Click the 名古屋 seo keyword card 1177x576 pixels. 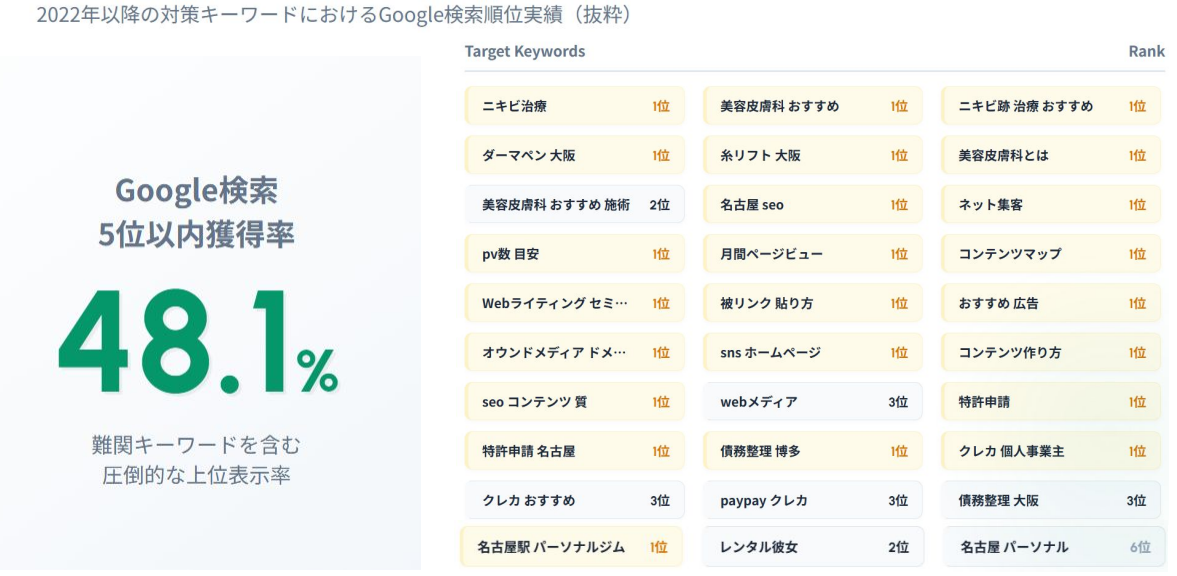pyautogui.click(x=813, y=204)
